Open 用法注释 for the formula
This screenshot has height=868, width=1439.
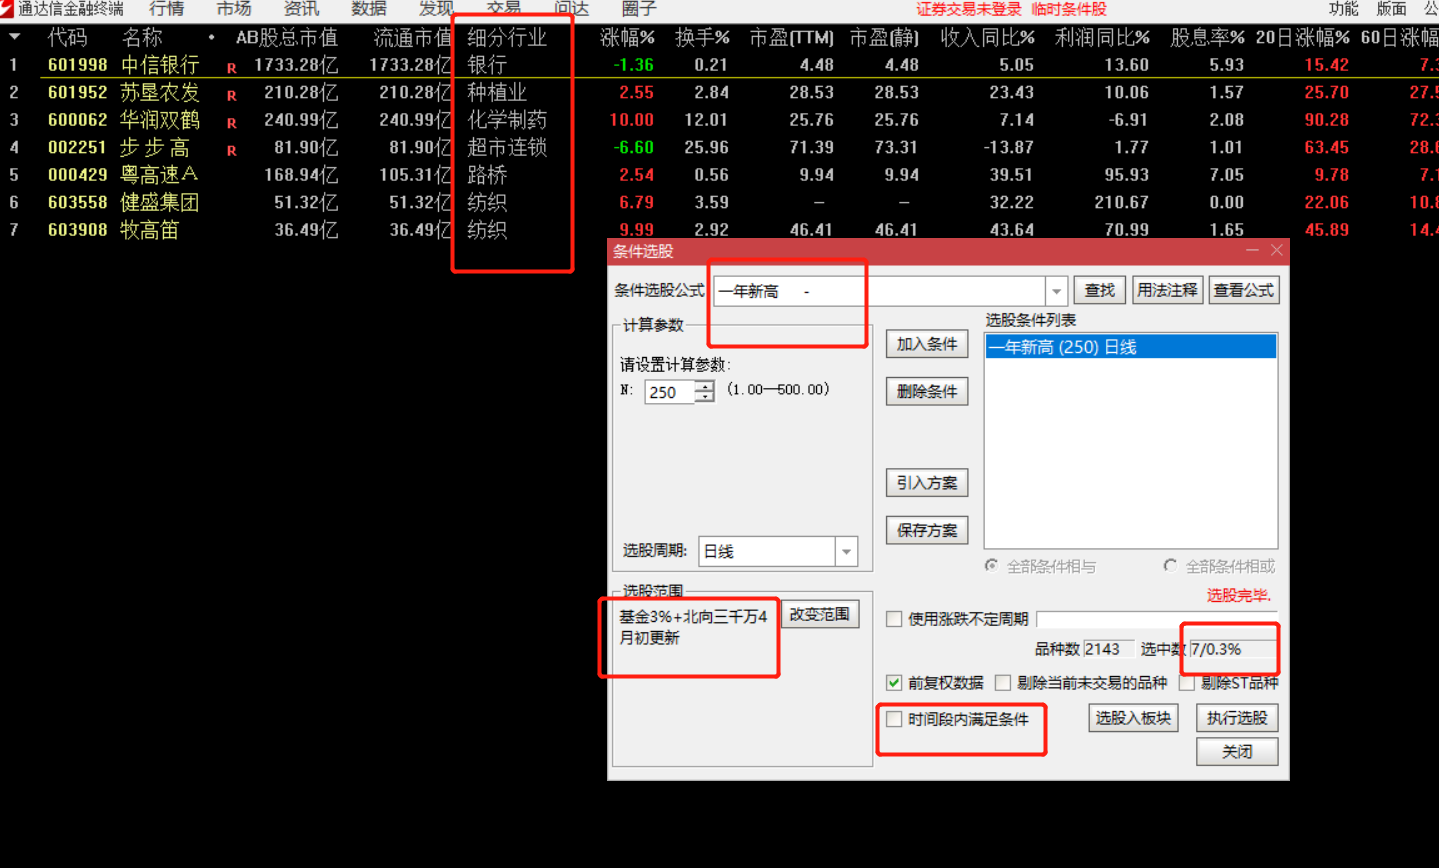(x=1167, y=290)
